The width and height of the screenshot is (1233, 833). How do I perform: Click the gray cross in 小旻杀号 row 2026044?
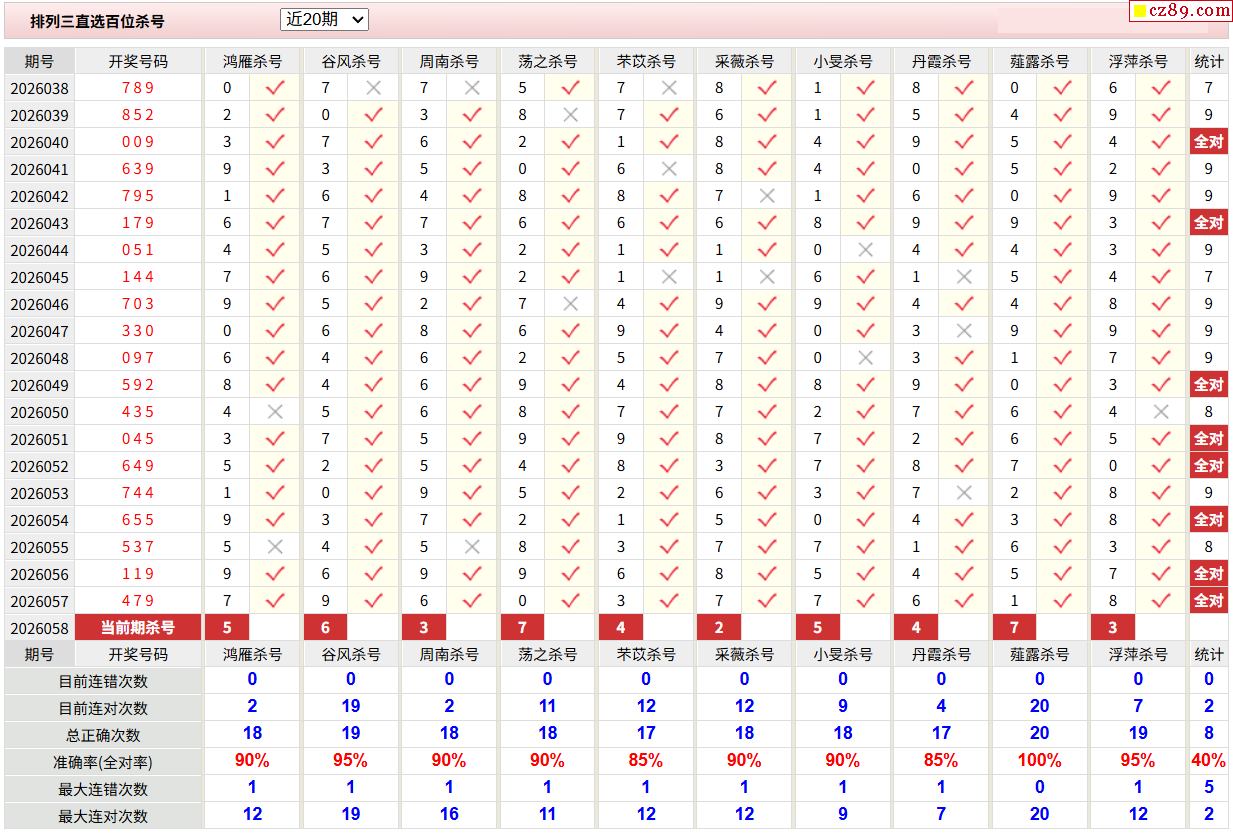tap(865, 250)
